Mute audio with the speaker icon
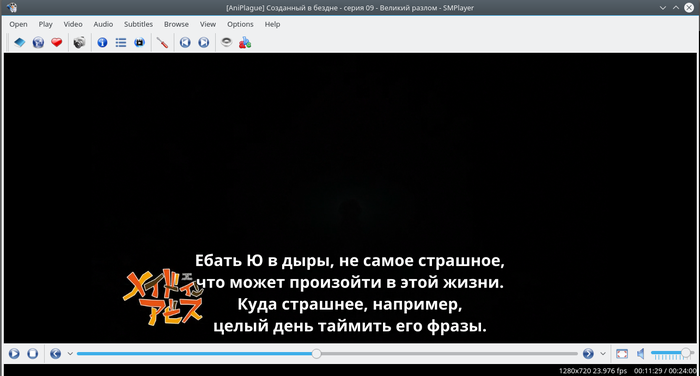This screenshot has width=700, height=376. click(641, 354)
